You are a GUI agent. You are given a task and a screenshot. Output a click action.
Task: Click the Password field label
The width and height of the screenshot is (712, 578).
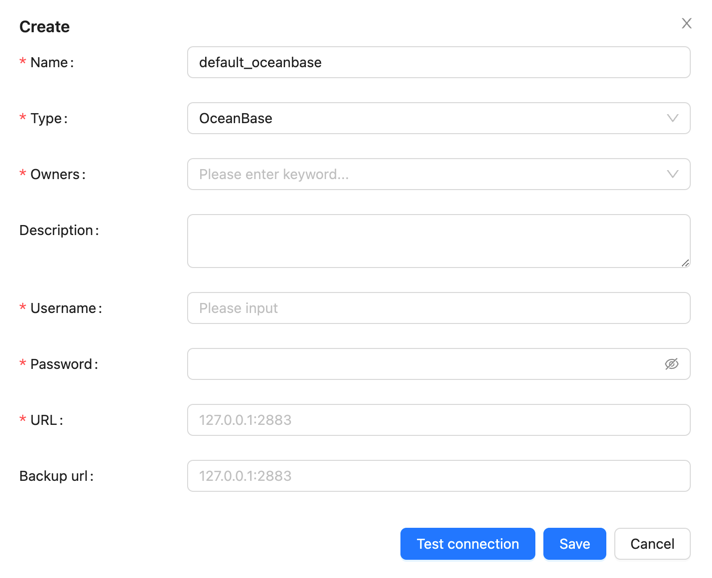click(64, 364)
